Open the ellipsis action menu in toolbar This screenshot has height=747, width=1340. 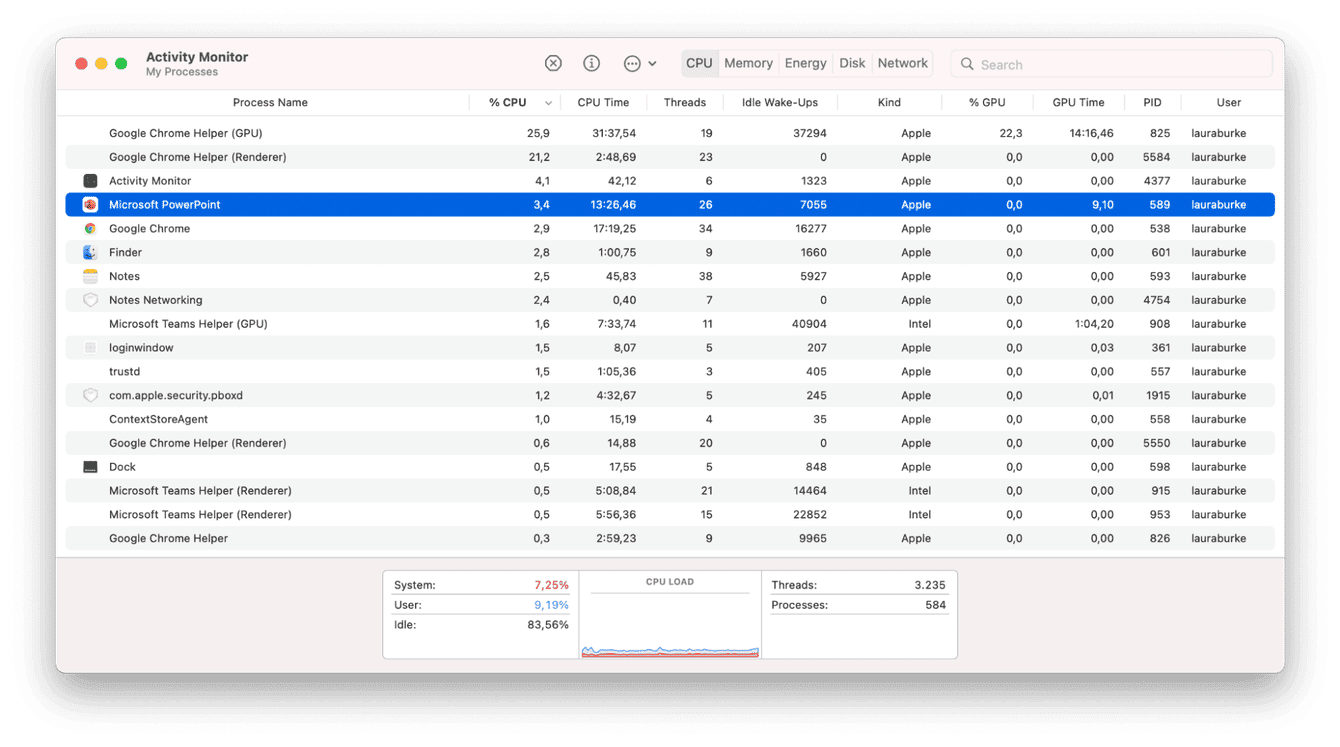click(639, 63)
